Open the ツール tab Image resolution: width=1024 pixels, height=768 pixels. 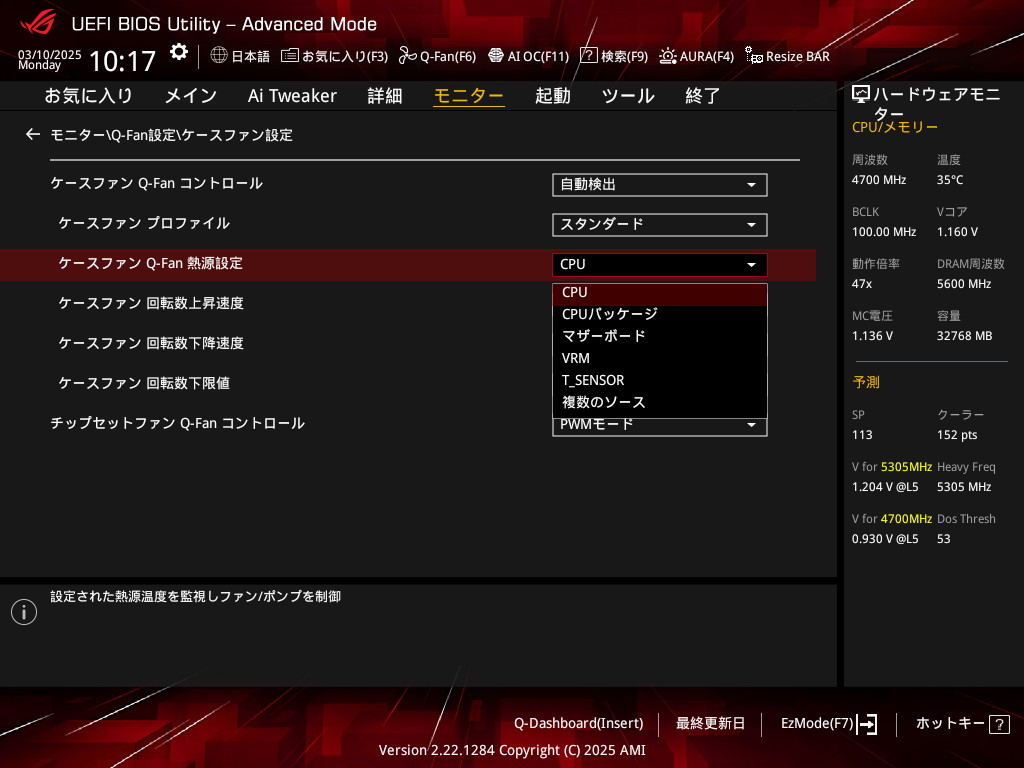coord(628,96)
